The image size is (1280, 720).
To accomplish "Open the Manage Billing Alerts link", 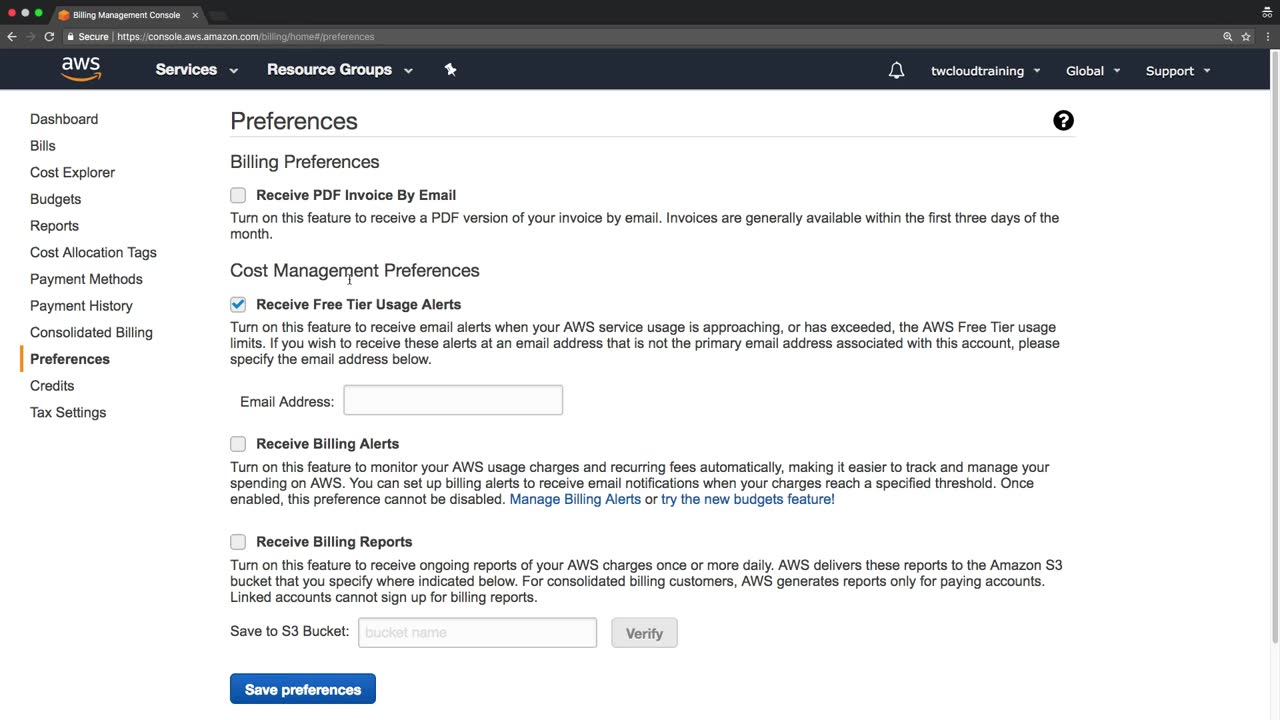I will [575, 499].
